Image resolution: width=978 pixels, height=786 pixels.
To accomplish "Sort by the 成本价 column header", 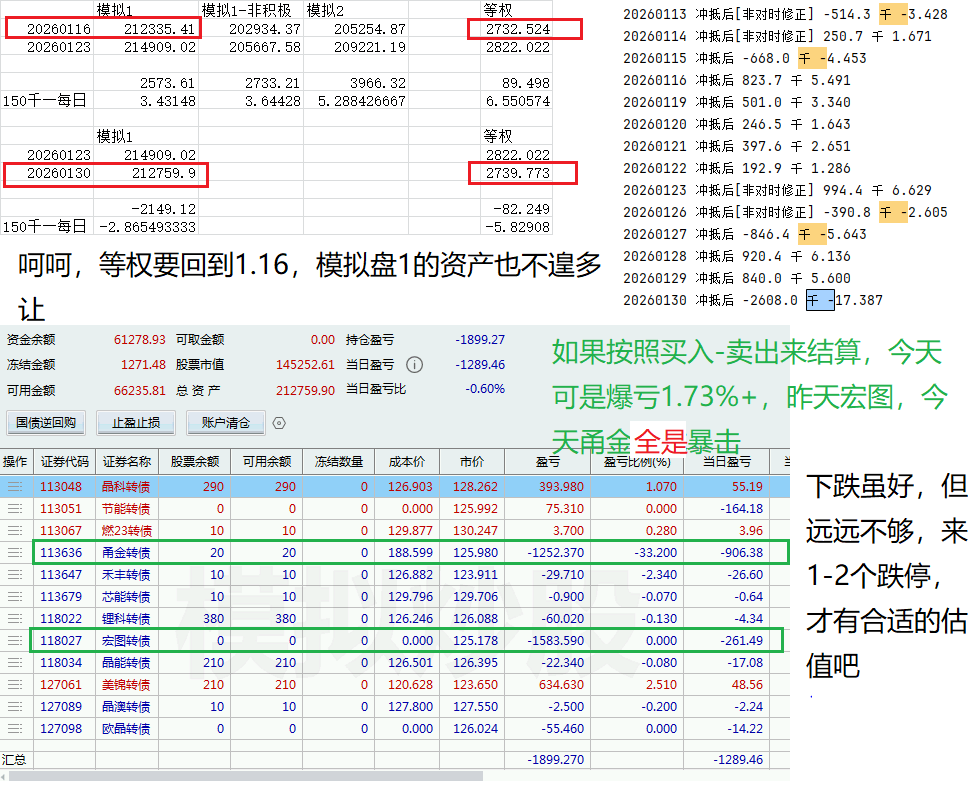I will tap(407, 462).
